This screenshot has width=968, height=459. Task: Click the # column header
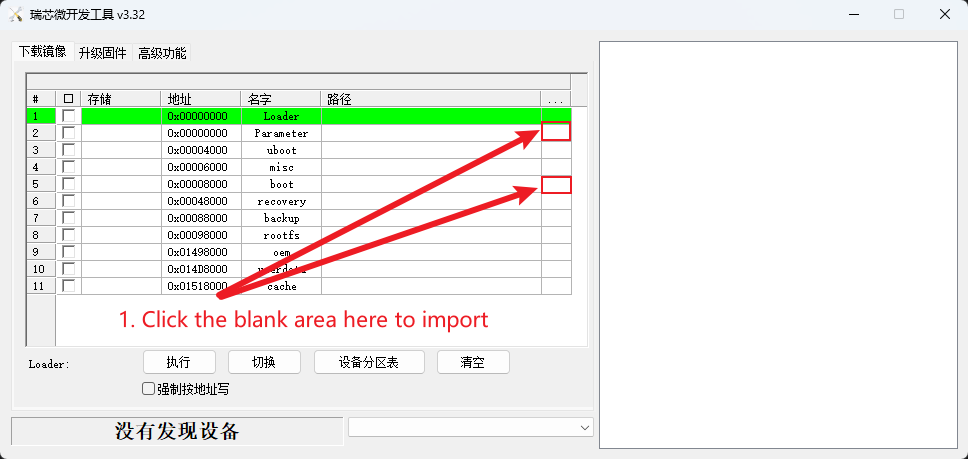pos(41,99)
